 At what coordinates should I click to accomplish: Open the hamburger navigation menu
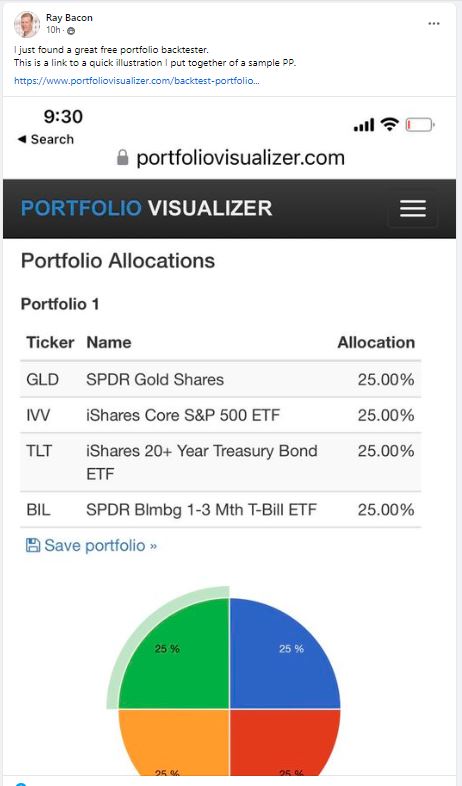point(413,209)
